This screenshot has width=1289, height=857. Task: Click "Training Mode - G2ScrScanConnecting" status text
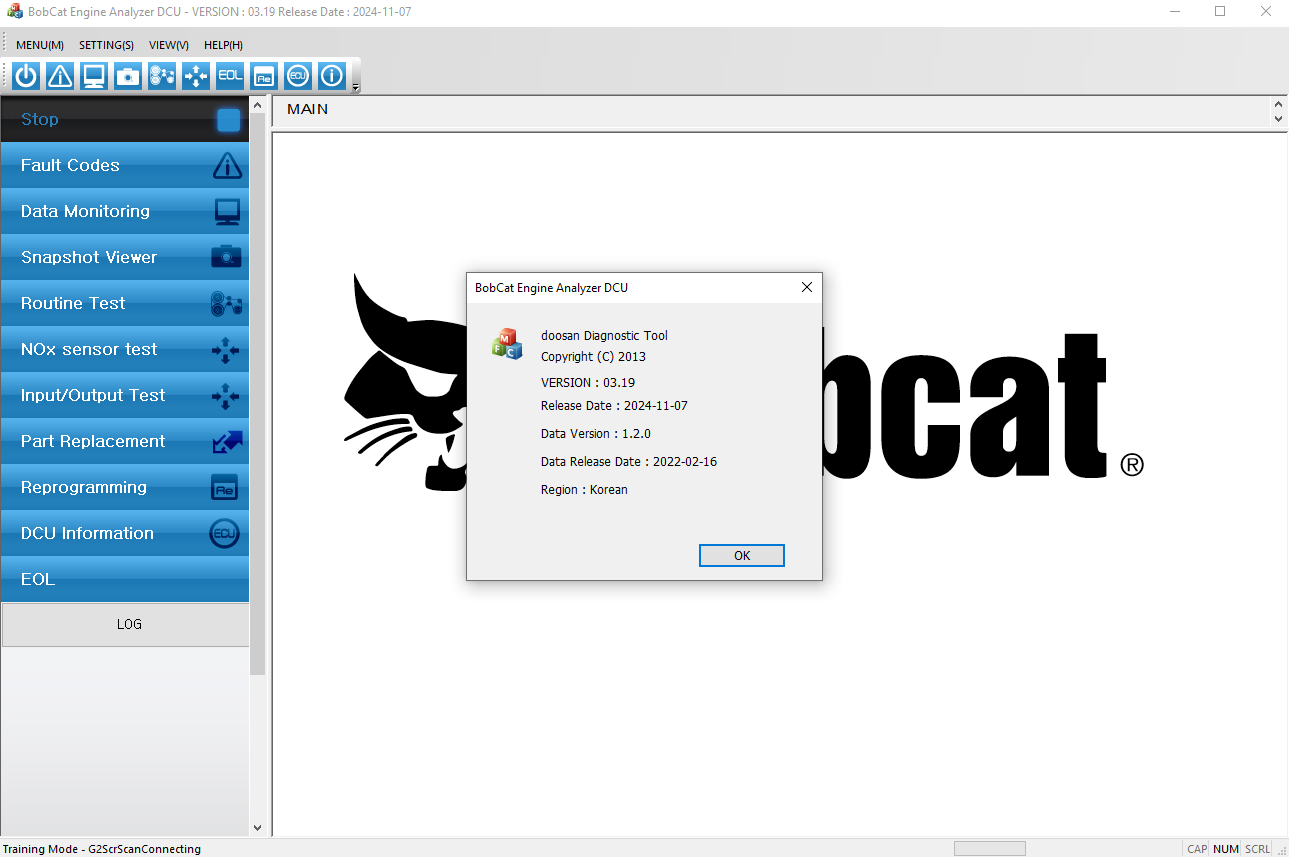pyautogui.click(x=102, y=849)
